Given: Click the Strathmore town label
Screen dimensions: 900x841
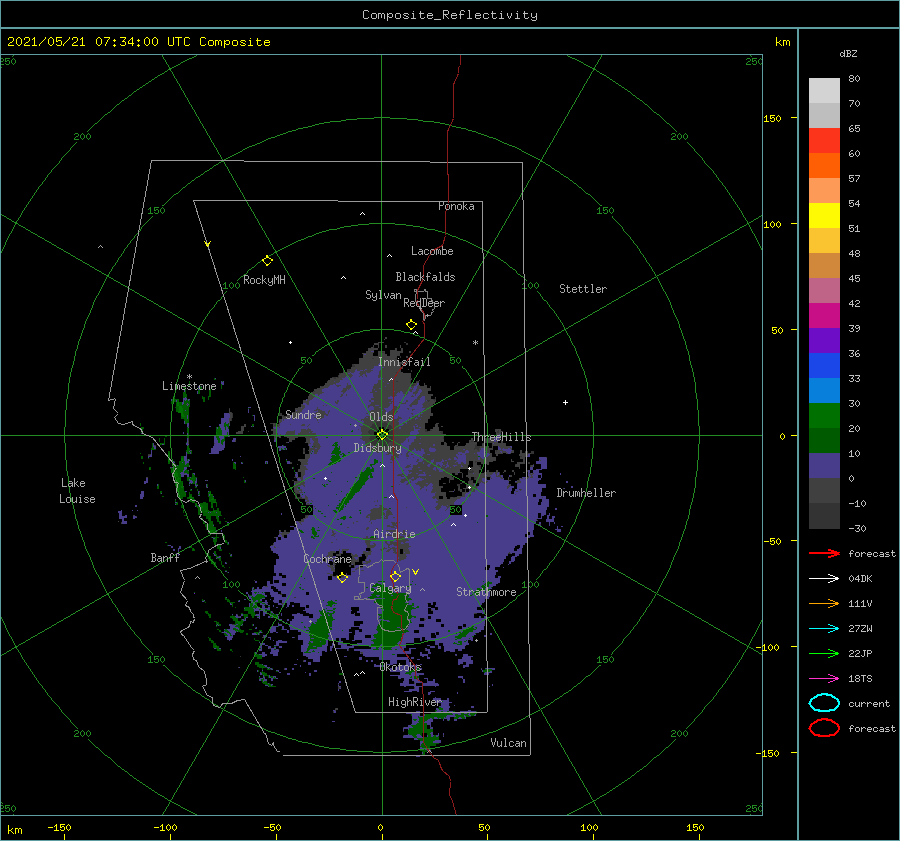Looking at the screenshot, I should [x=486, y=592].
